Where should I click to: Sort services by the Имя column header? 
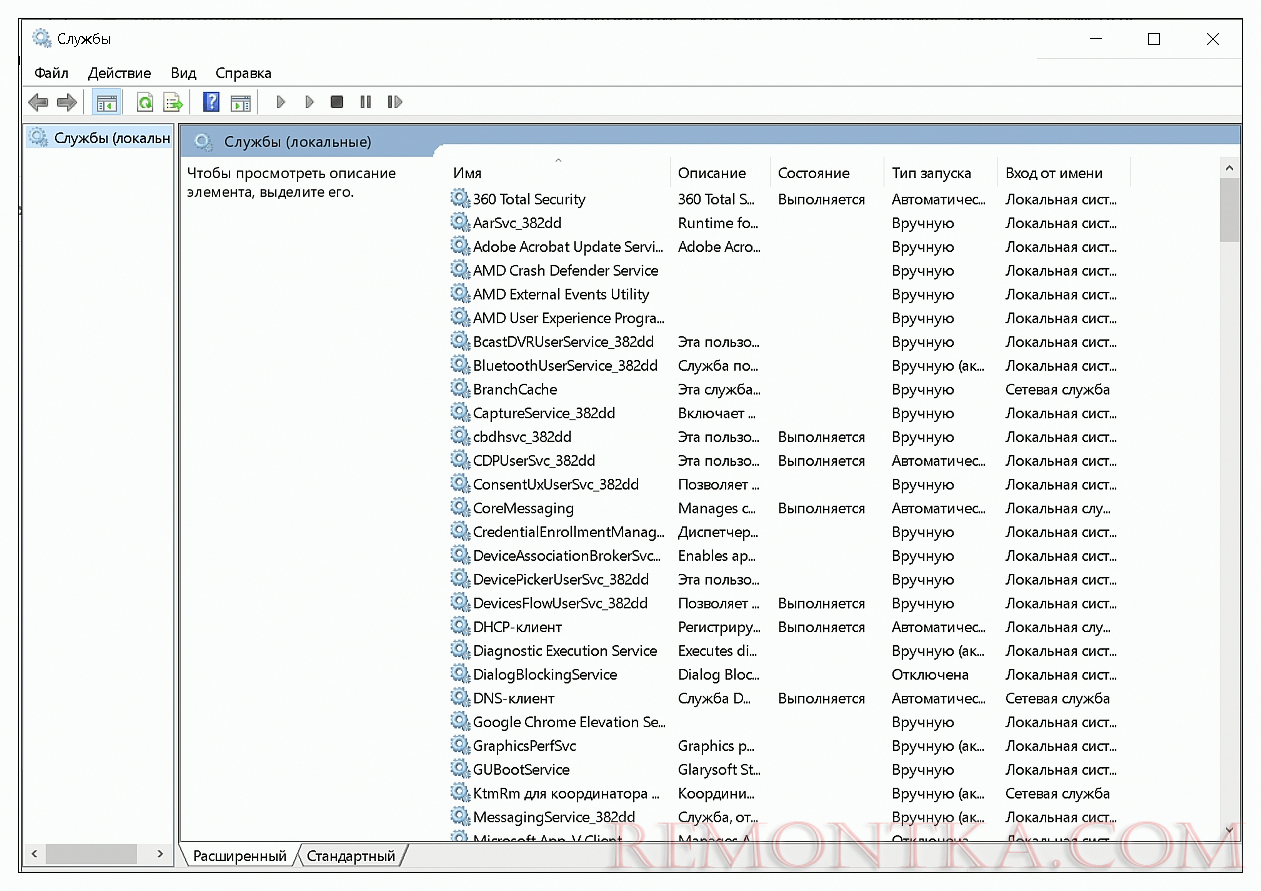click(467, 173)
